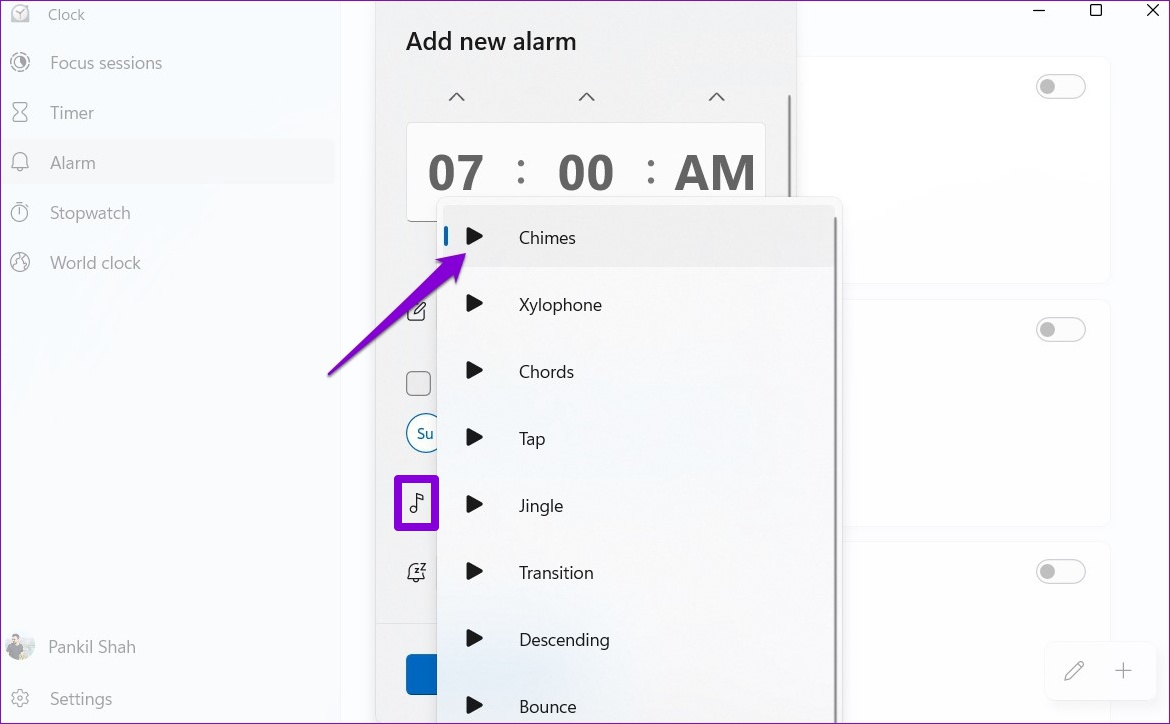
Task: Increase the minutes with up chevron
Action: pos(586,97)
